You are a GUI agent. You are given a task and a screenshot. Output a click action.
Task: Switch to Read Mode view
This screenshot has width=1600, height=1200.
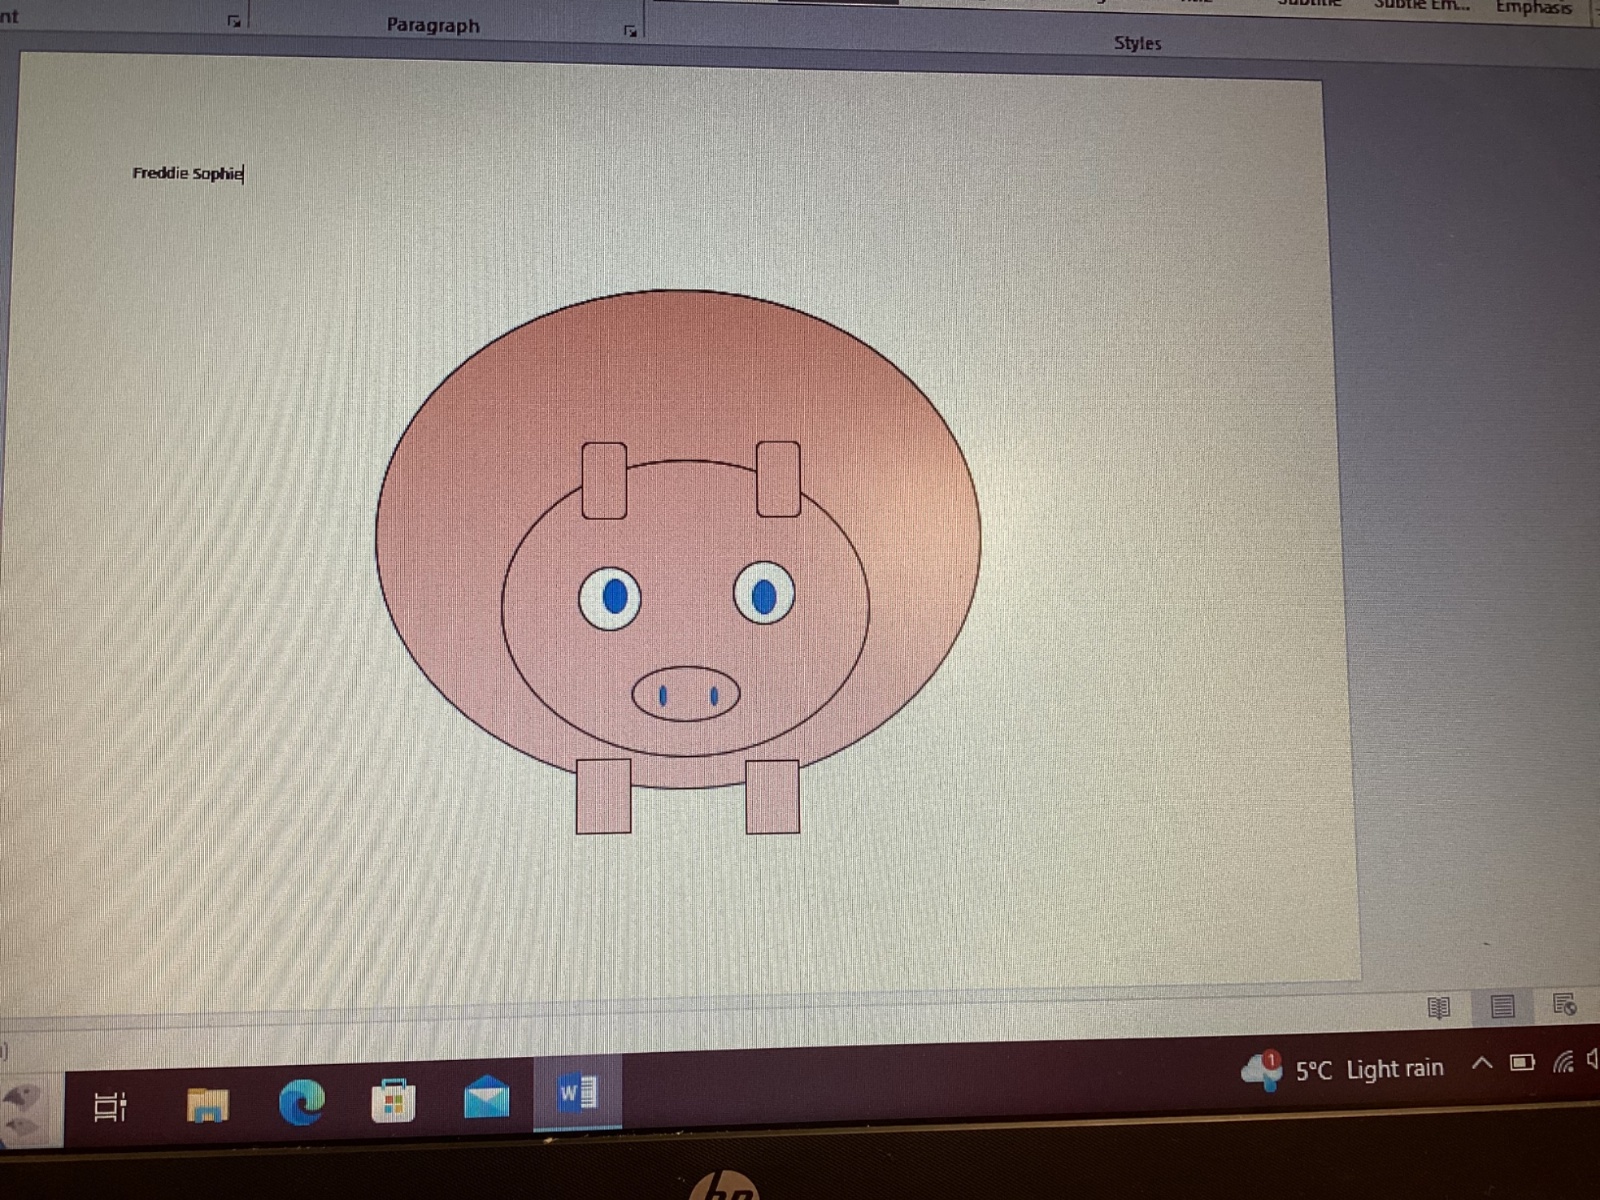(1438, 1007)
